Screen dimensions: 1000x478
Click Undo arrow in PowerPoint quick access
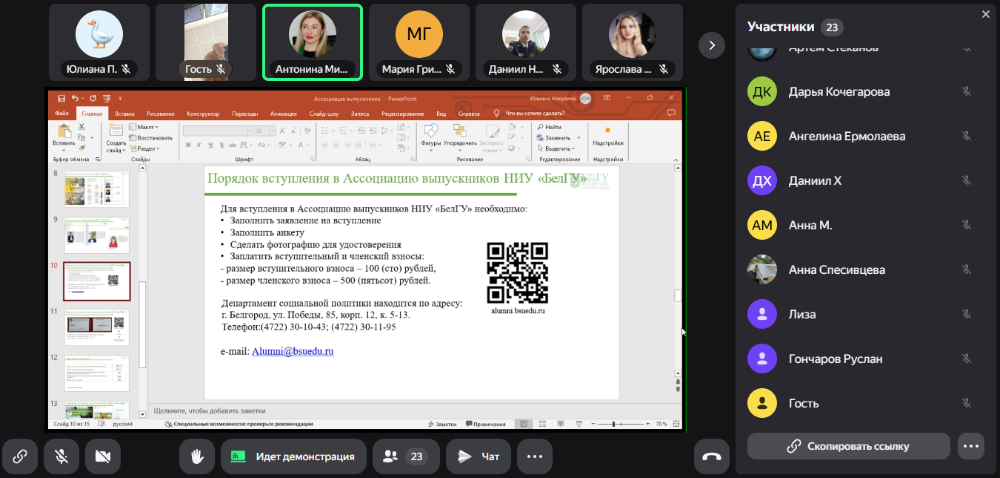pos(75,98)
